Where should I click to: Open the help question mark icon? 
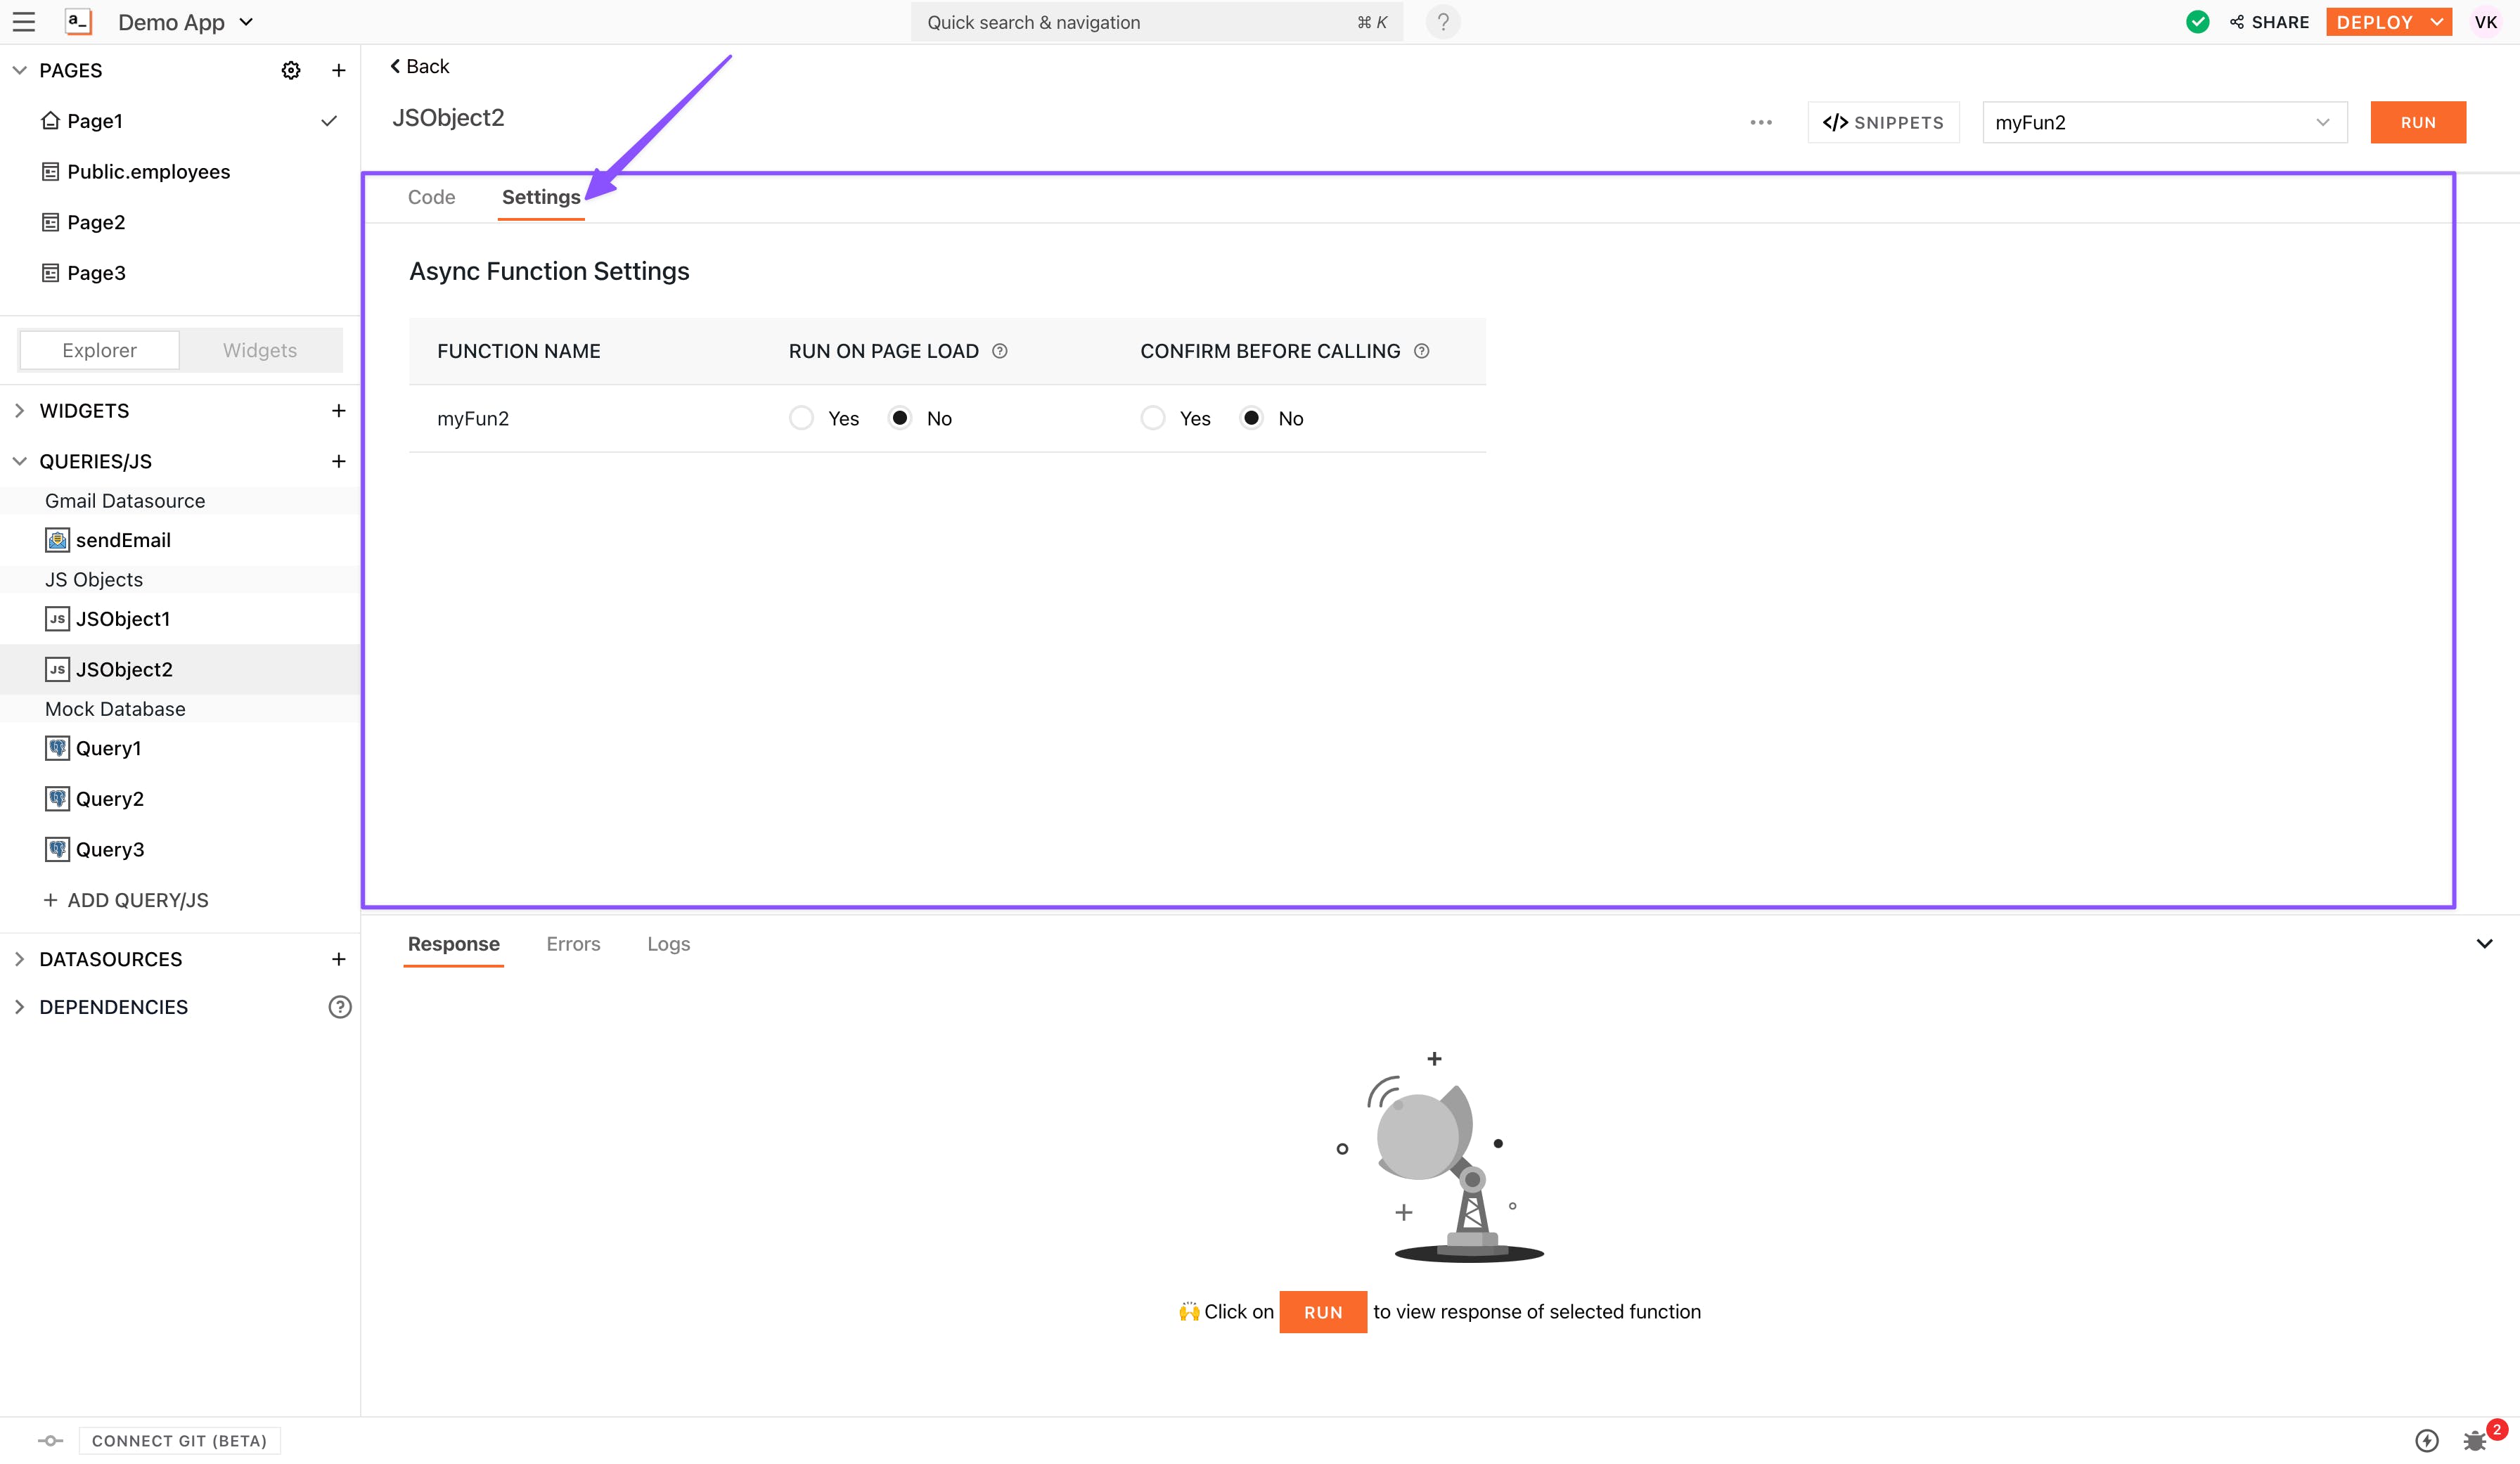pyautogui.click(x=1442, y=22)
